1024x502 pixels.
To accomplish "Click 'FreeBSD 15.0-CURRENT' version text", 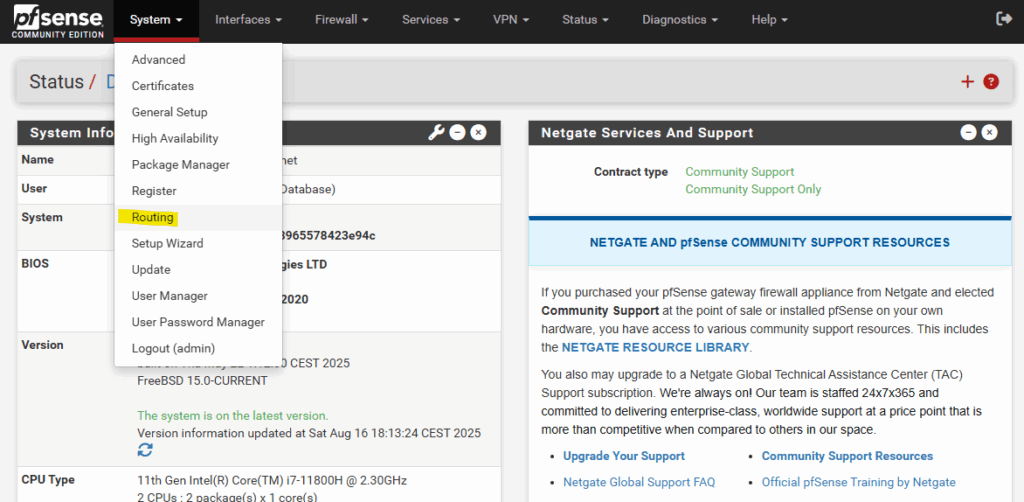I will 202,381.
